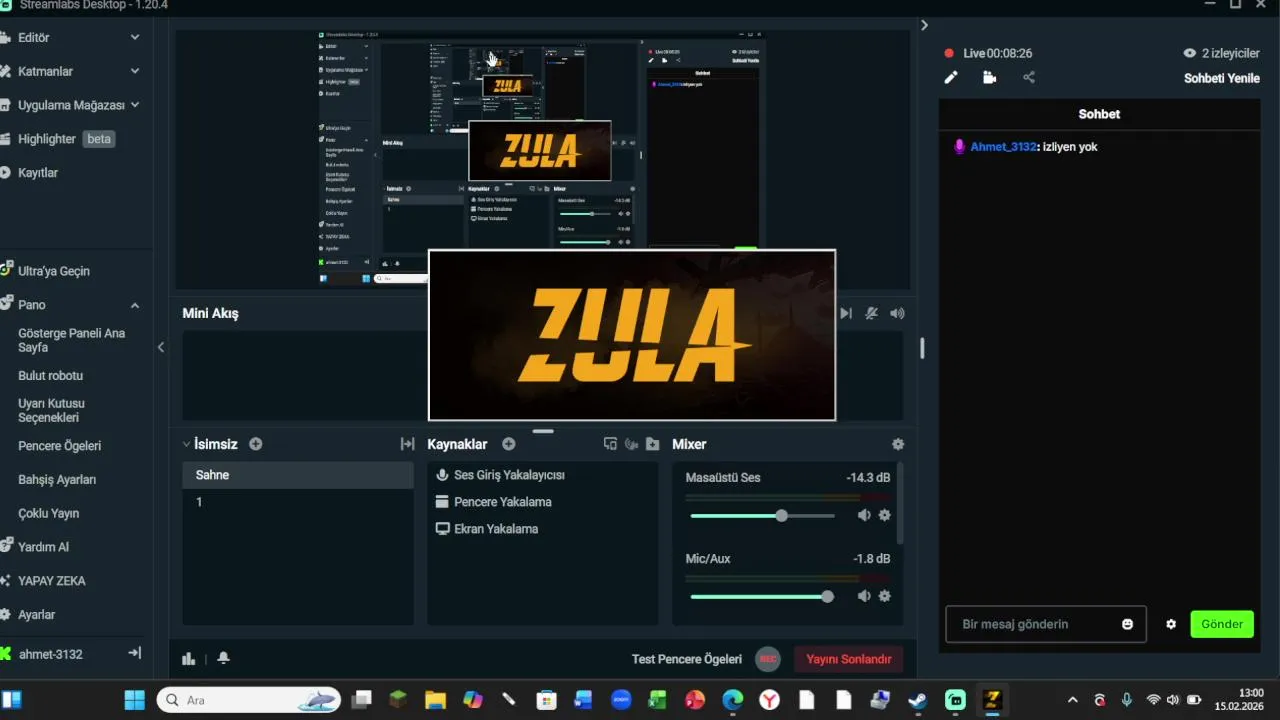This screenshot has width=1280, height=720.
Task: Open Ayarlar settings in sidebar
Action: [36, 615]
